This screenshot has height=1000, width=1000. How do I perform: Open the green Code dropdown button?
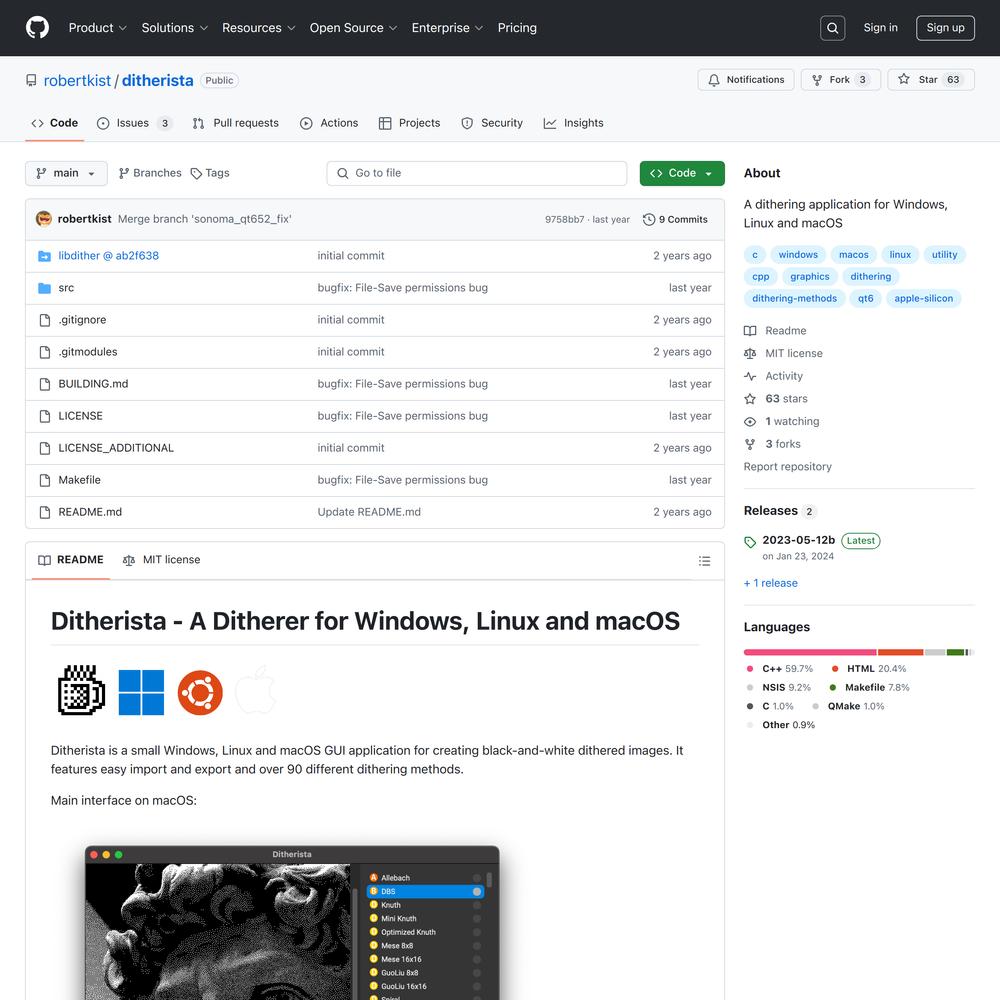coord(682,173)
